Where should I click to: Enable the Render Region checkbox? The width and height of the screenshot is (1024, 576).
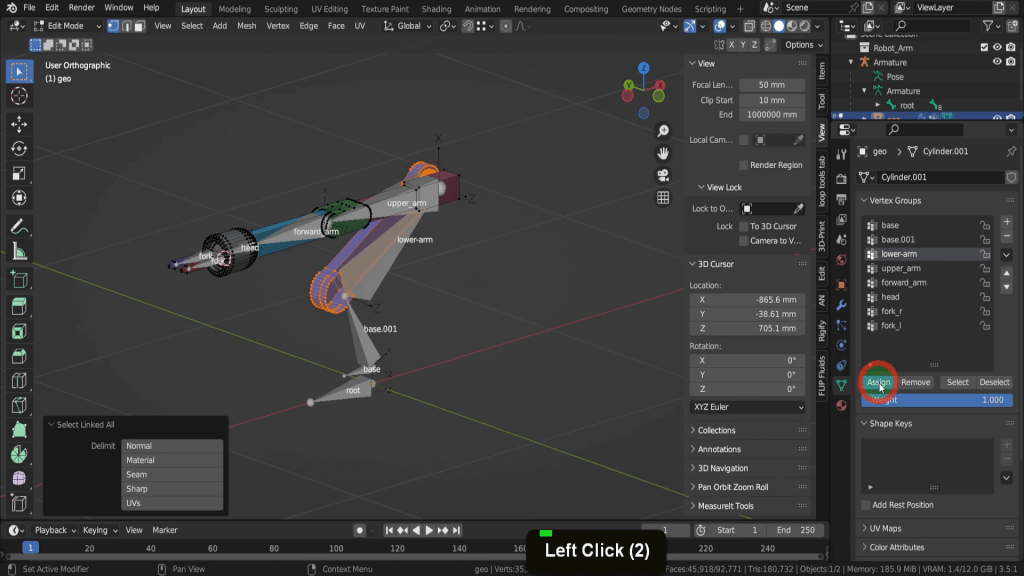744,165
